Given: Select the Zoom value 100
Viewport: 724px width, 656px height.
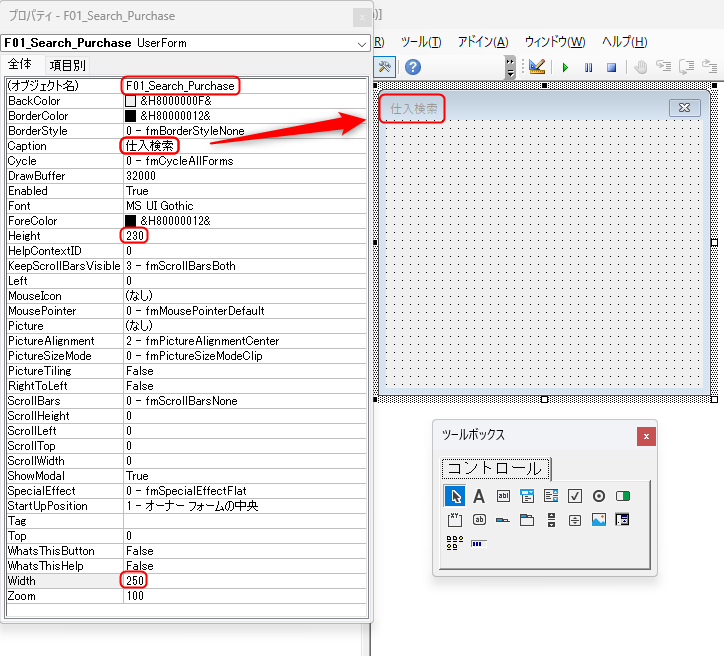Looking at the screenshot, I should (x=245, y=596).
